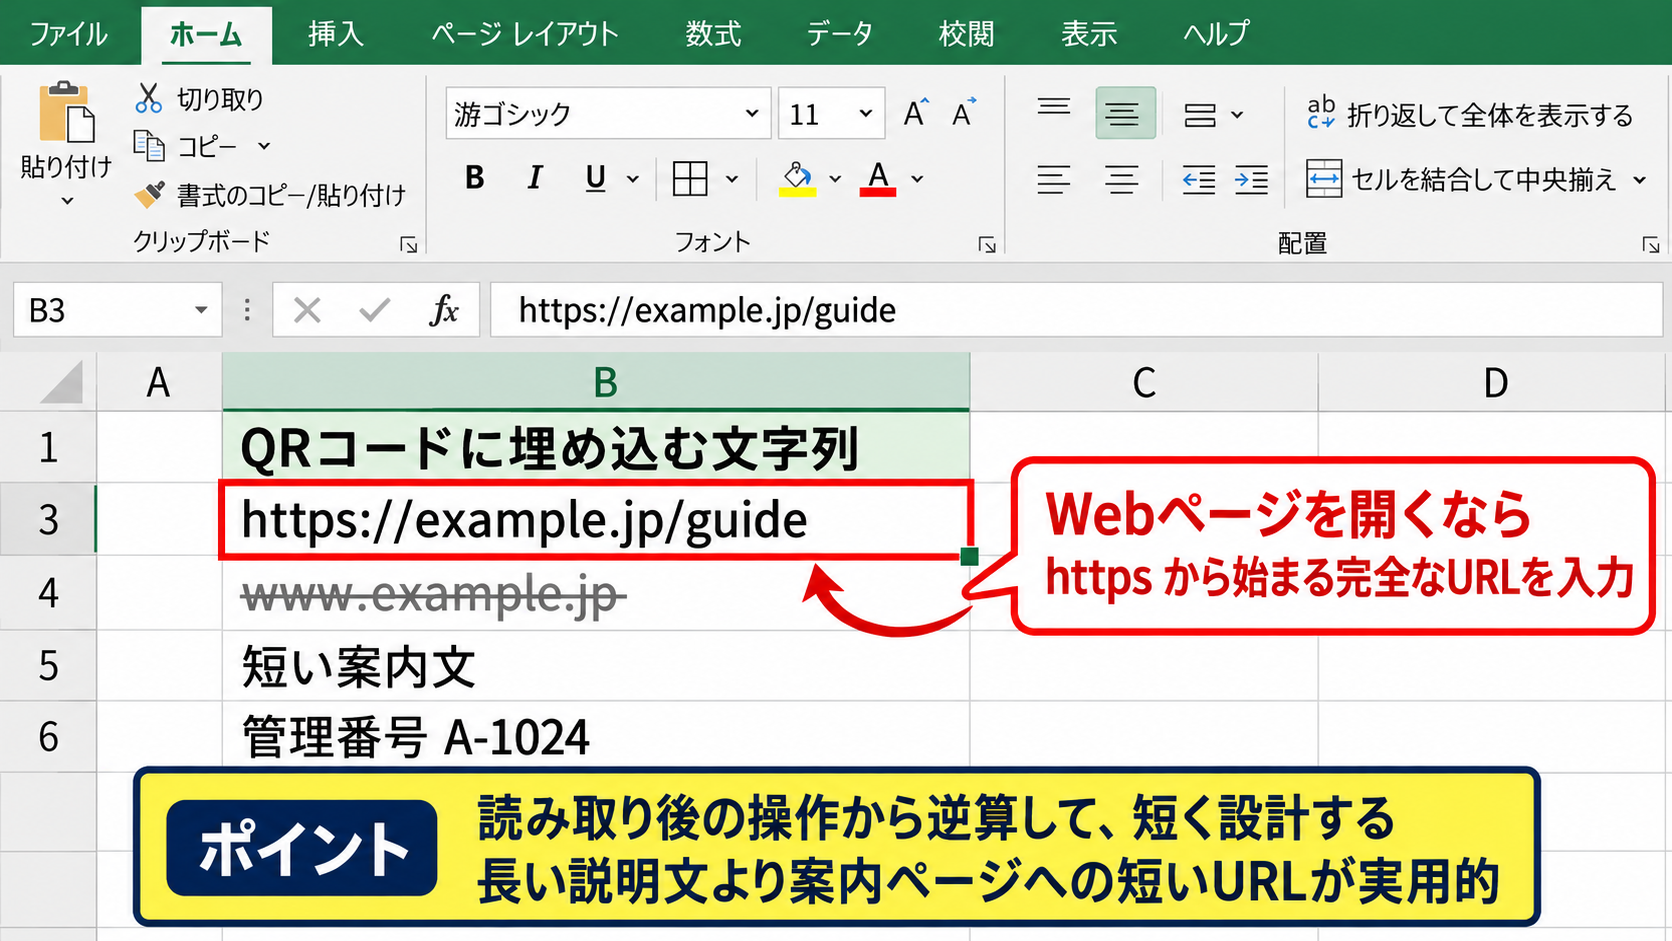Viewport: 1672px width, 941px height.
Task: Select column B header
Action: point(596,382)
